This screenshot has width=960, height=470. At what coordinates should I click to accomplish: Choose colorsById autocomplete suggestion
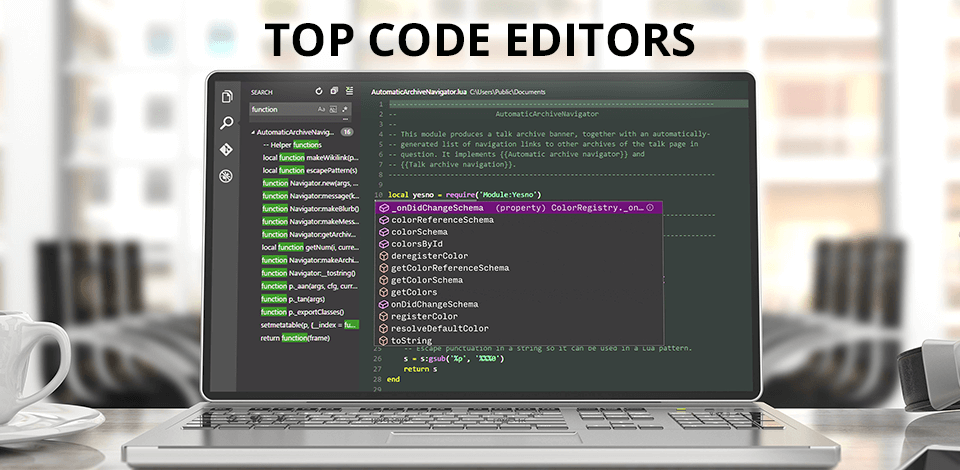coord(519,244)
